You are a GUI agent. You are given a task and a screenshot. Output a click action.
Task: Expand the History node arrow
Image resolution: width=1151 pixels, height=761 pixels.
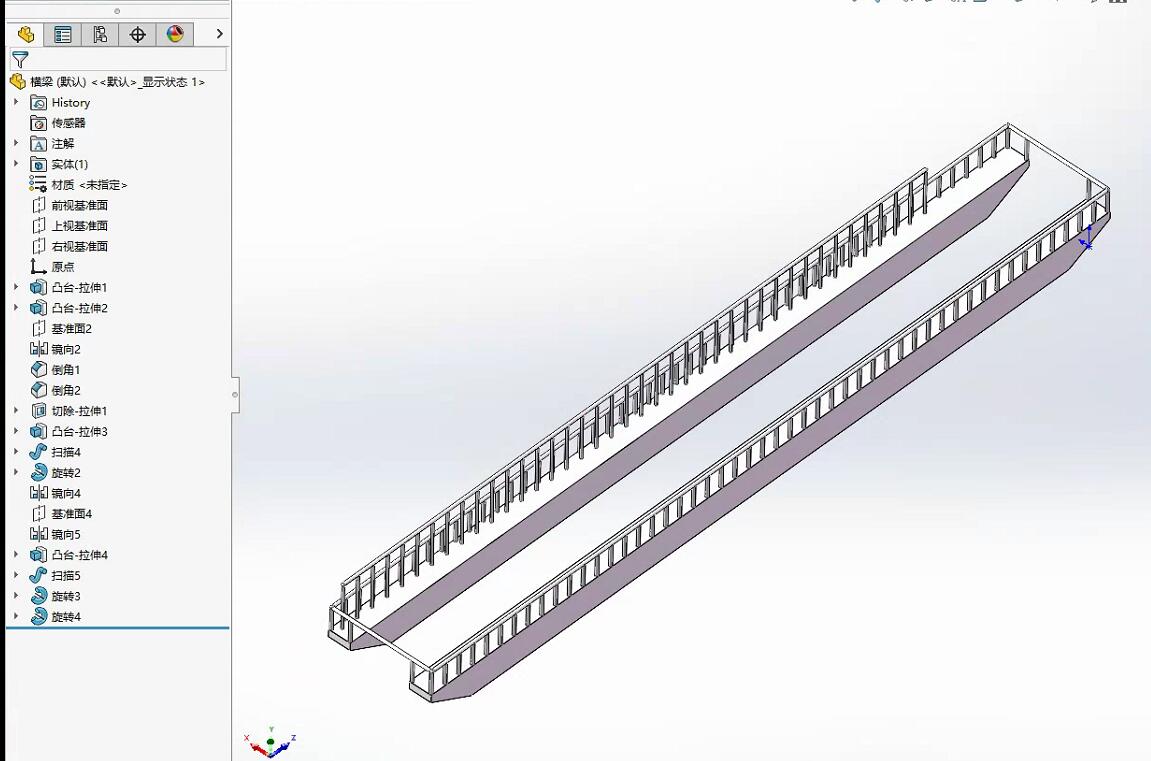click(x=16, y=102)
